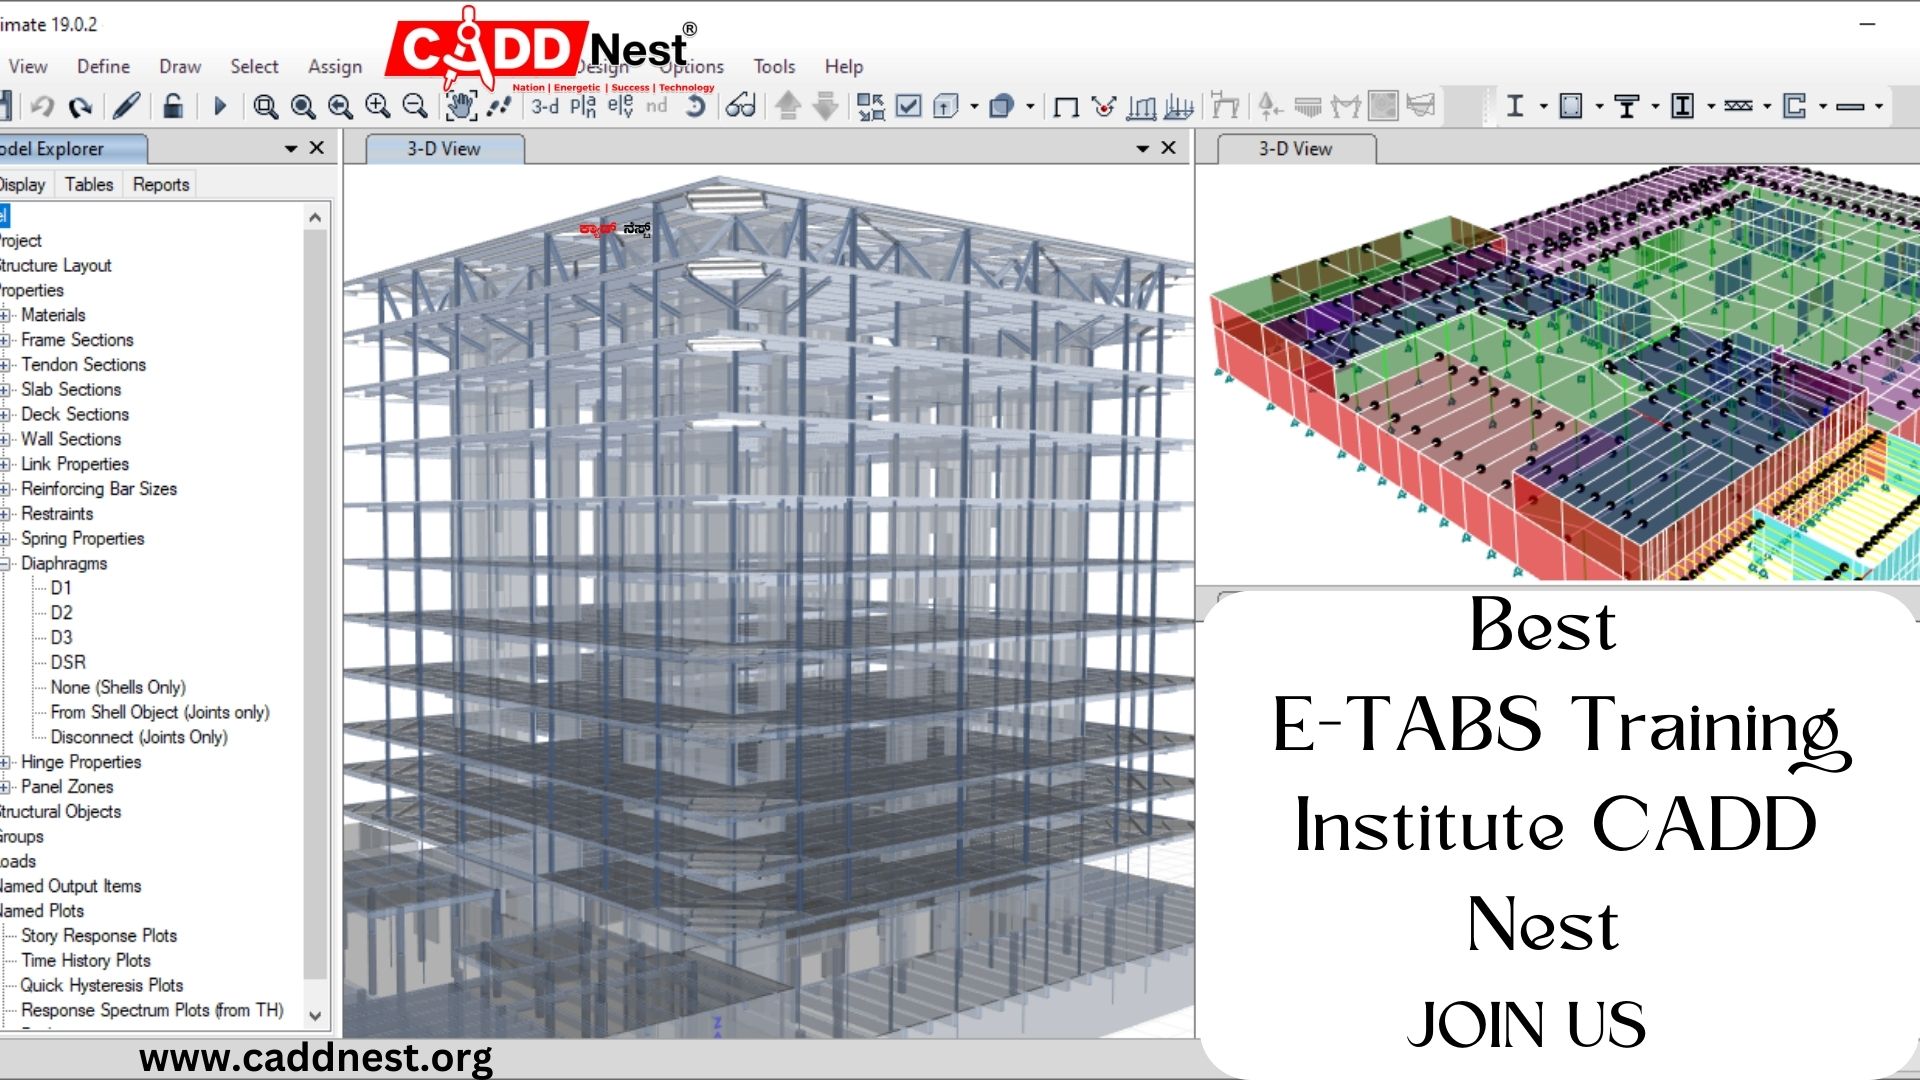Expand the Diaphragms tree item

point(5,563)
